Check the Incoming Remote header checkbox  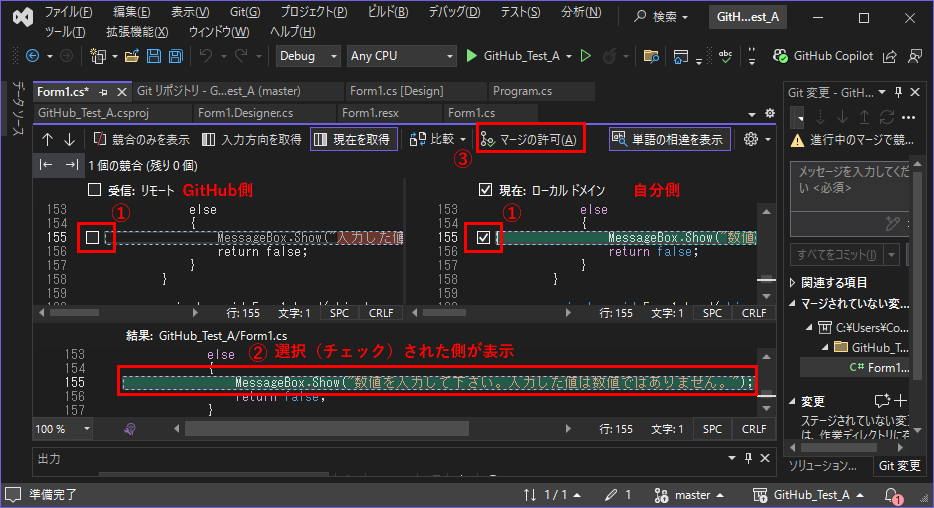(x=94, y=190)
